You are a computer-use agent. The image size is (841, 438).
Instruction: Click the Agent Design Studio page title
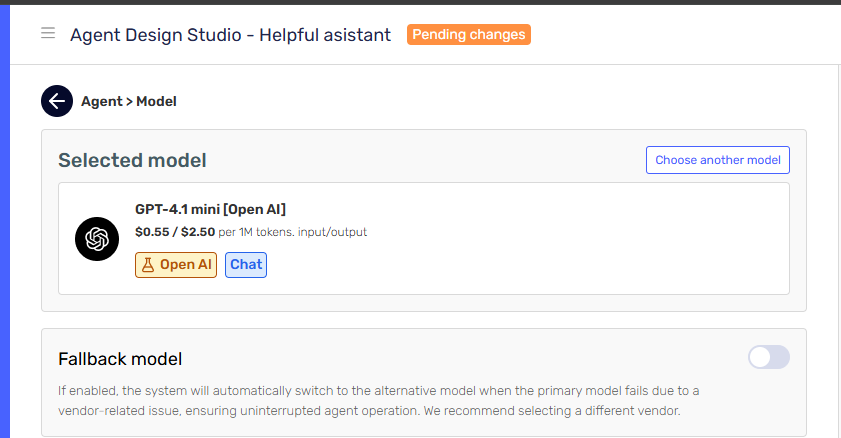[x=230, y=35]
